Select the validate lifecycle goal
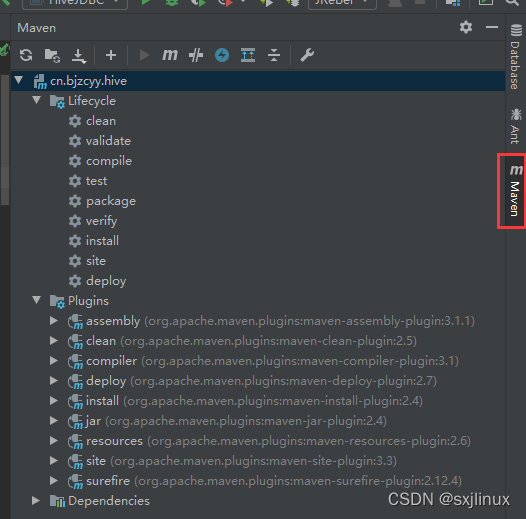Screen dimensions: 526x519 pos(108,141)
